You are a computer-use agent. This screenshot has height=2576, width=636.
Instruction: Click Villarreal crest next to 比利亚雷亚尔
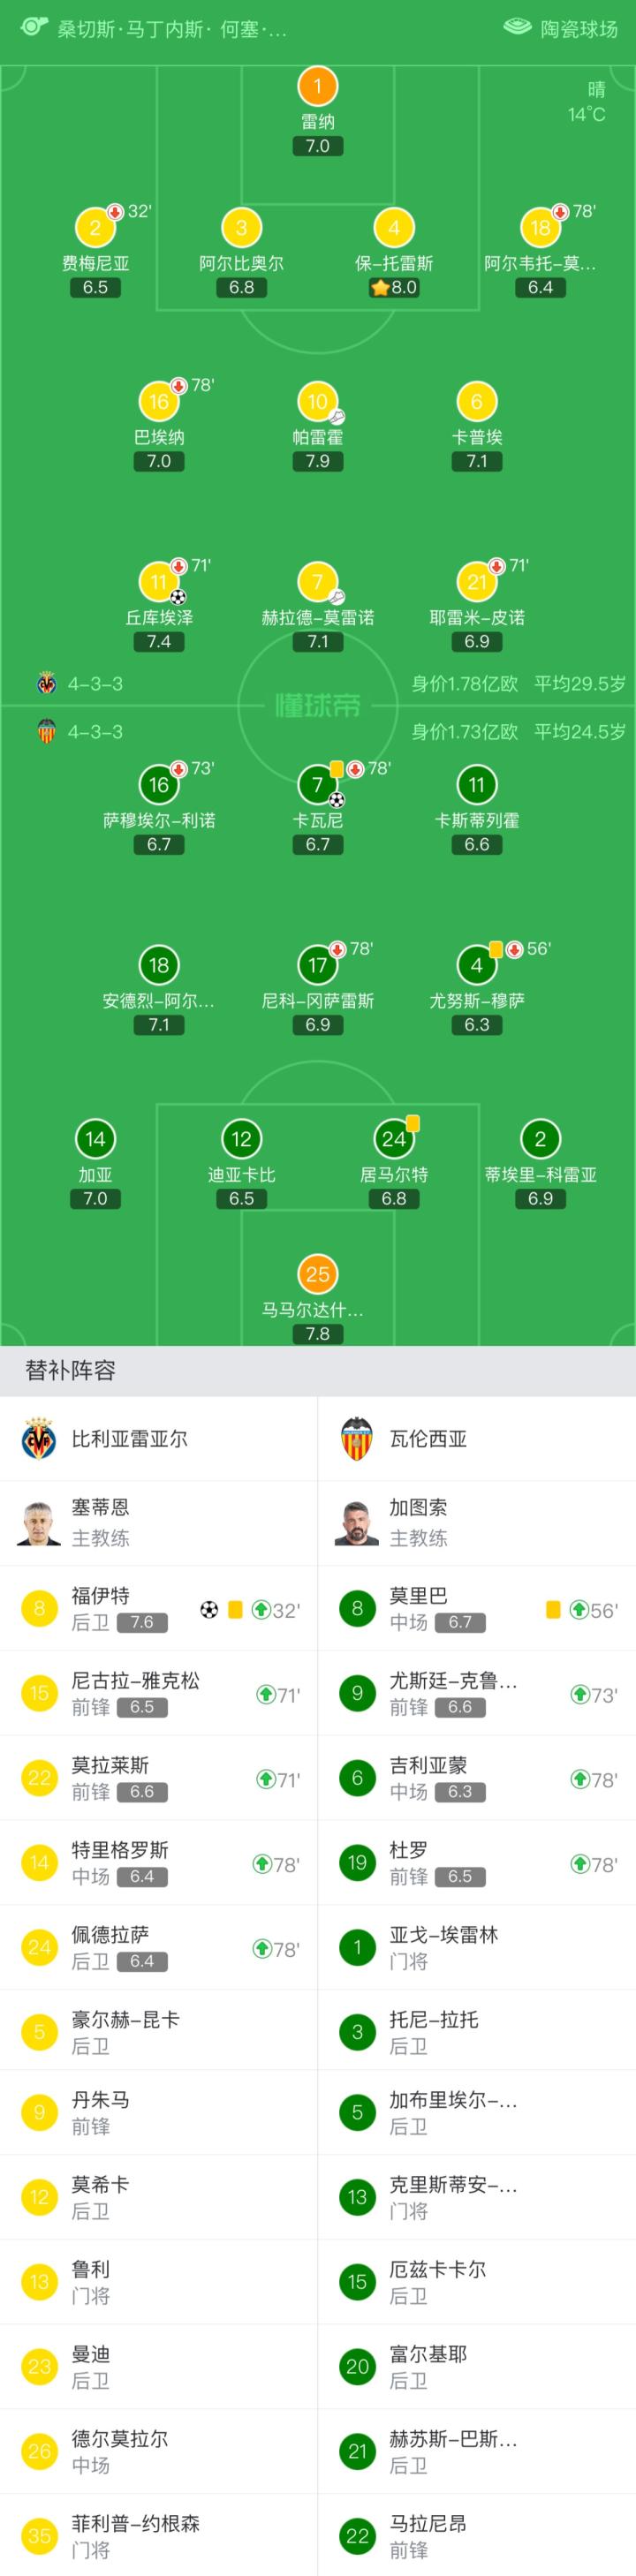point(39,1439)
